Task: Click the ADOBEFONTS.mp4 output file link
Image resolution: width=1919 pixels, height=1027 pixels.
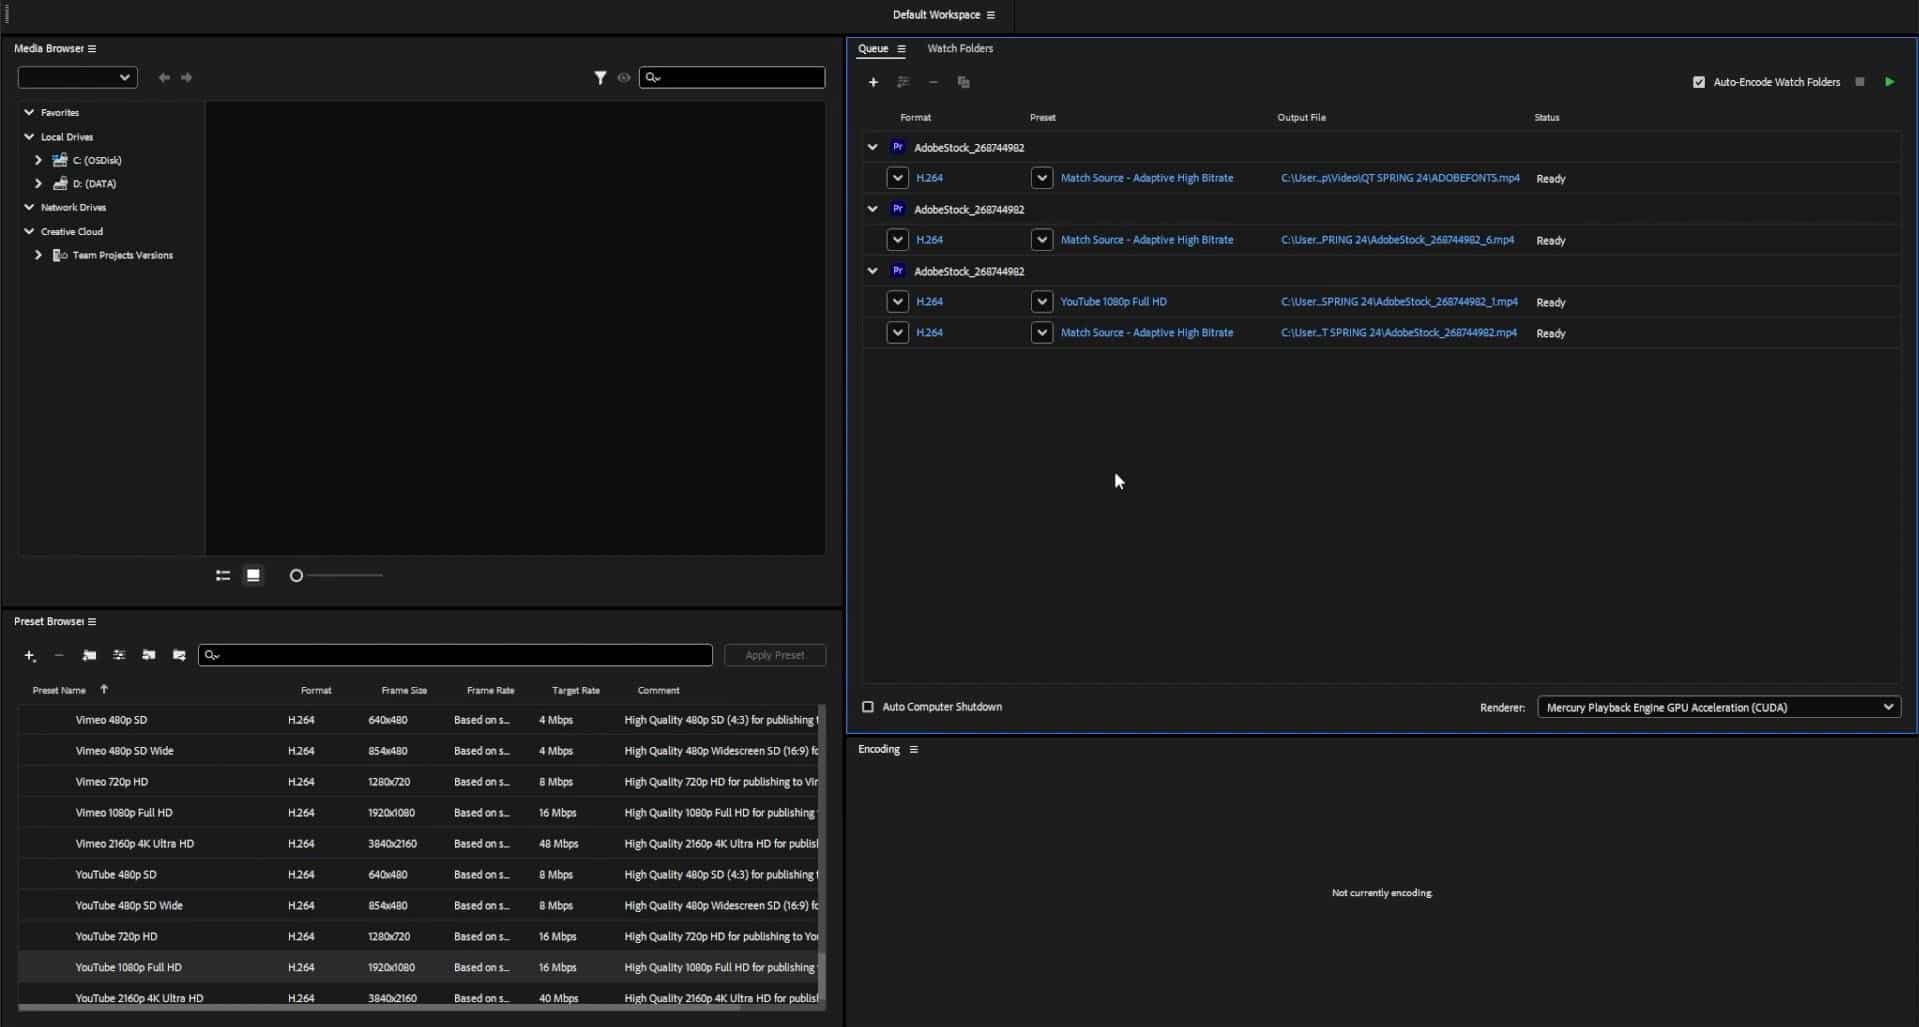Action: click(1399, 178)
